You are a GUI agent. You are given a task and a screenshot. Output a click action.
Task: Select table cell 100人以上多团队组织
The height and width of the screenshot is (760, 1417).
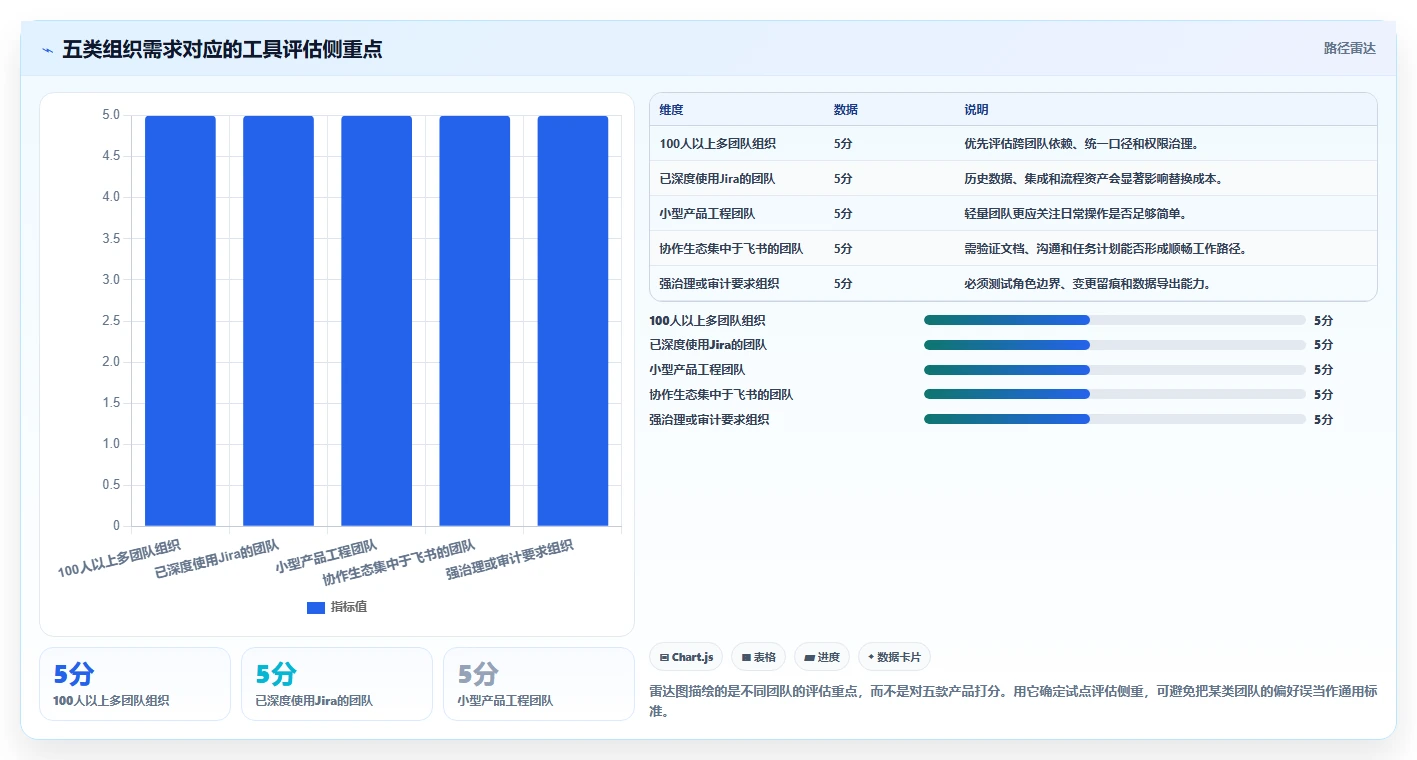coord(718,144)
